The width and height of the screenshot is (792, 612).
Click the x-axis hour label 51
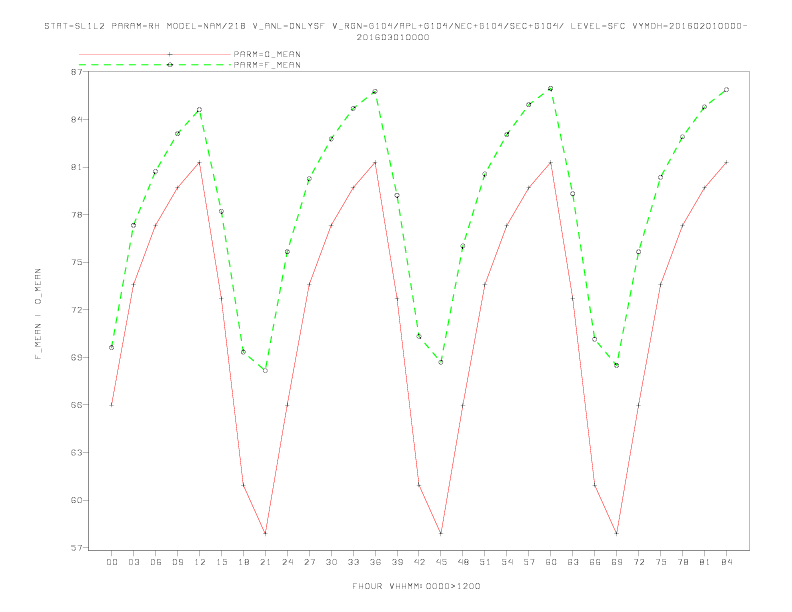coord(485,562)
